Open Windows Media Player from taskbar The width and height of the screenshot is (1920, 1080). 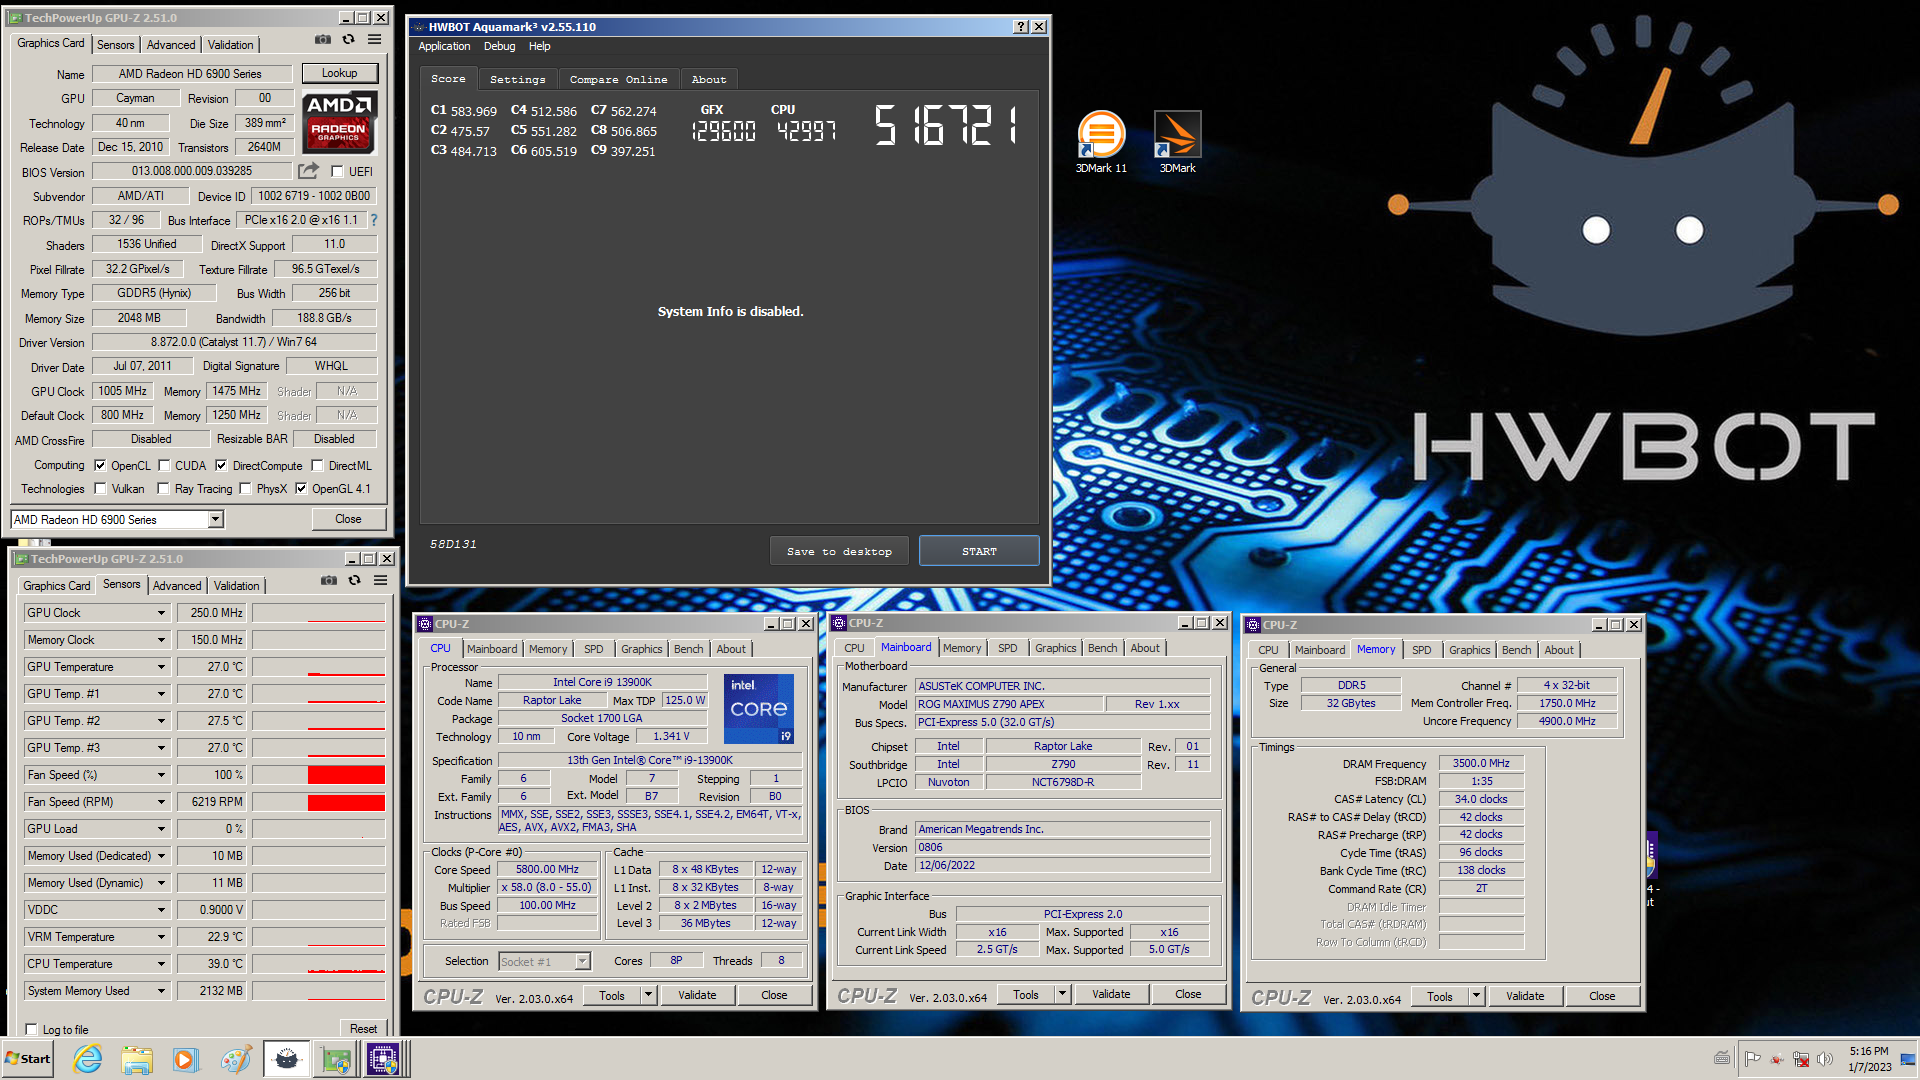pyautogui.click(x=185, y=1059)
